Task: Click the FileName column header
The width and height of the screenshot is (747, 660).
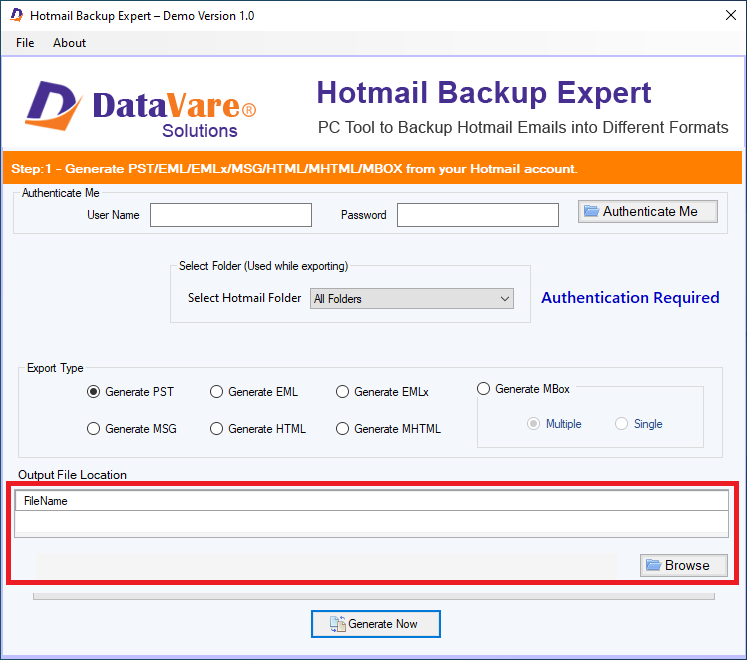Action: [371, 501]
